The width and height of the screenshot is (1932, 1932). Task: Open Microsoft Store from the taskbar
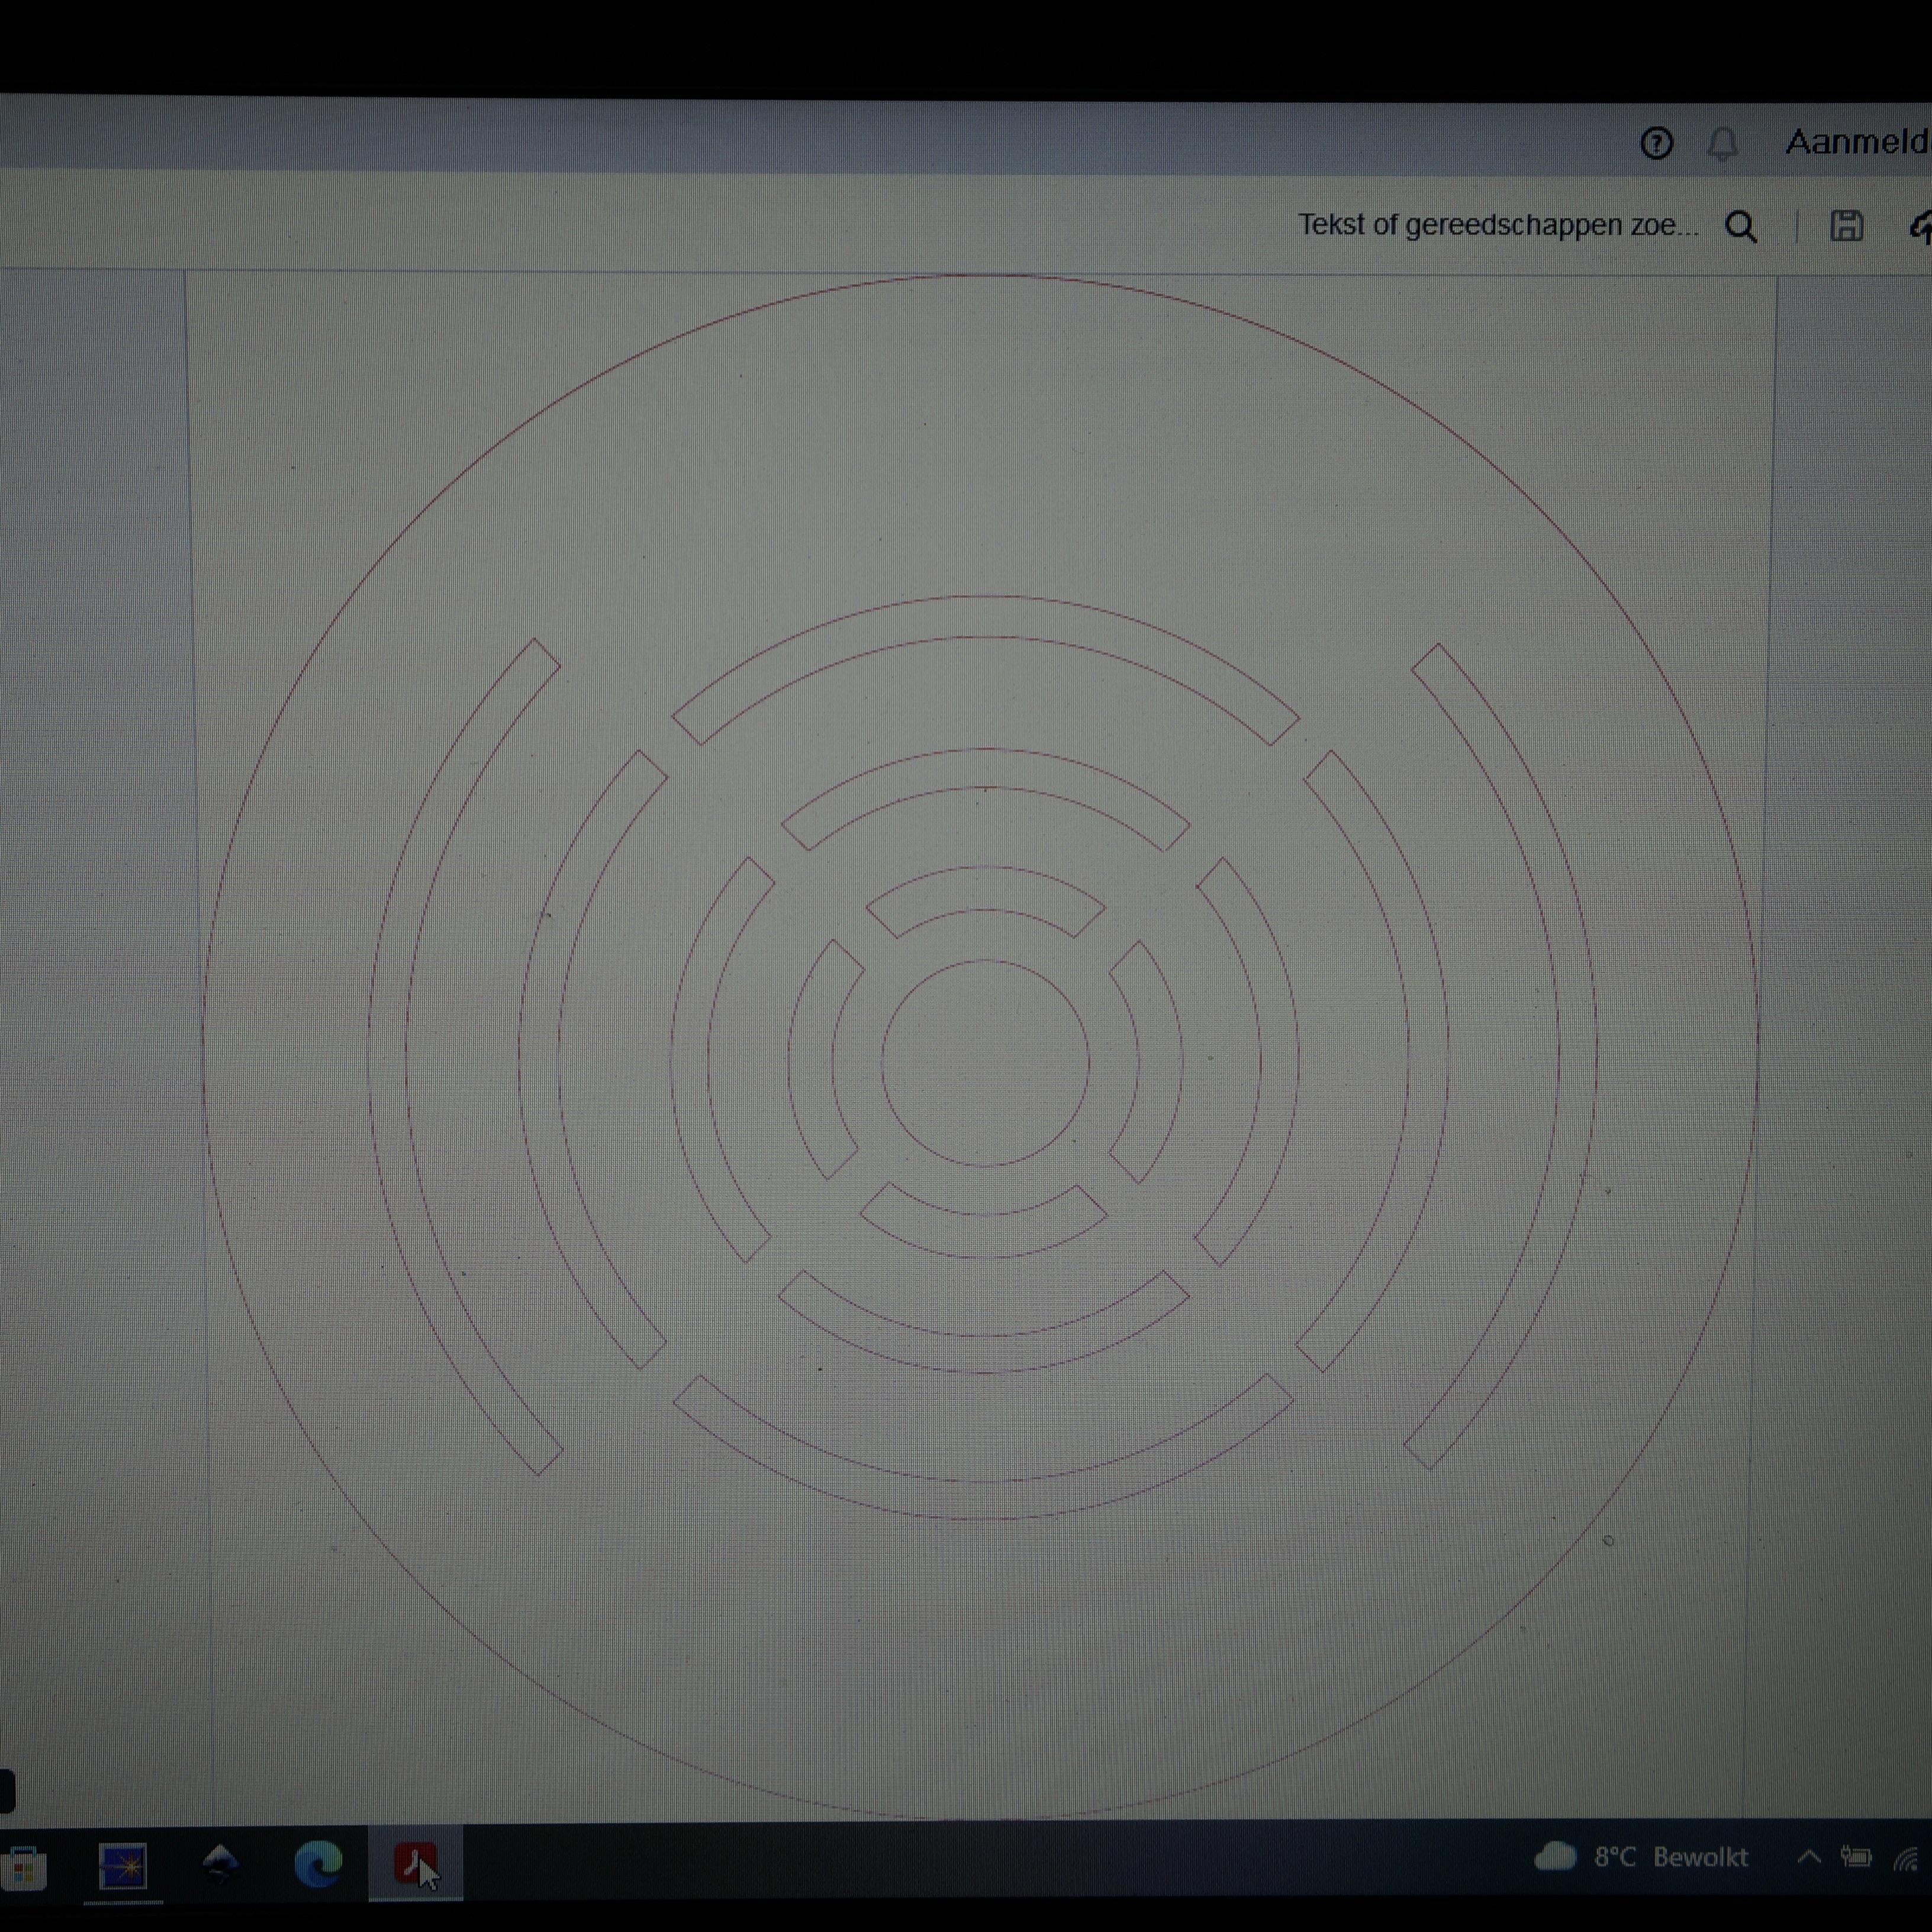24,1867
